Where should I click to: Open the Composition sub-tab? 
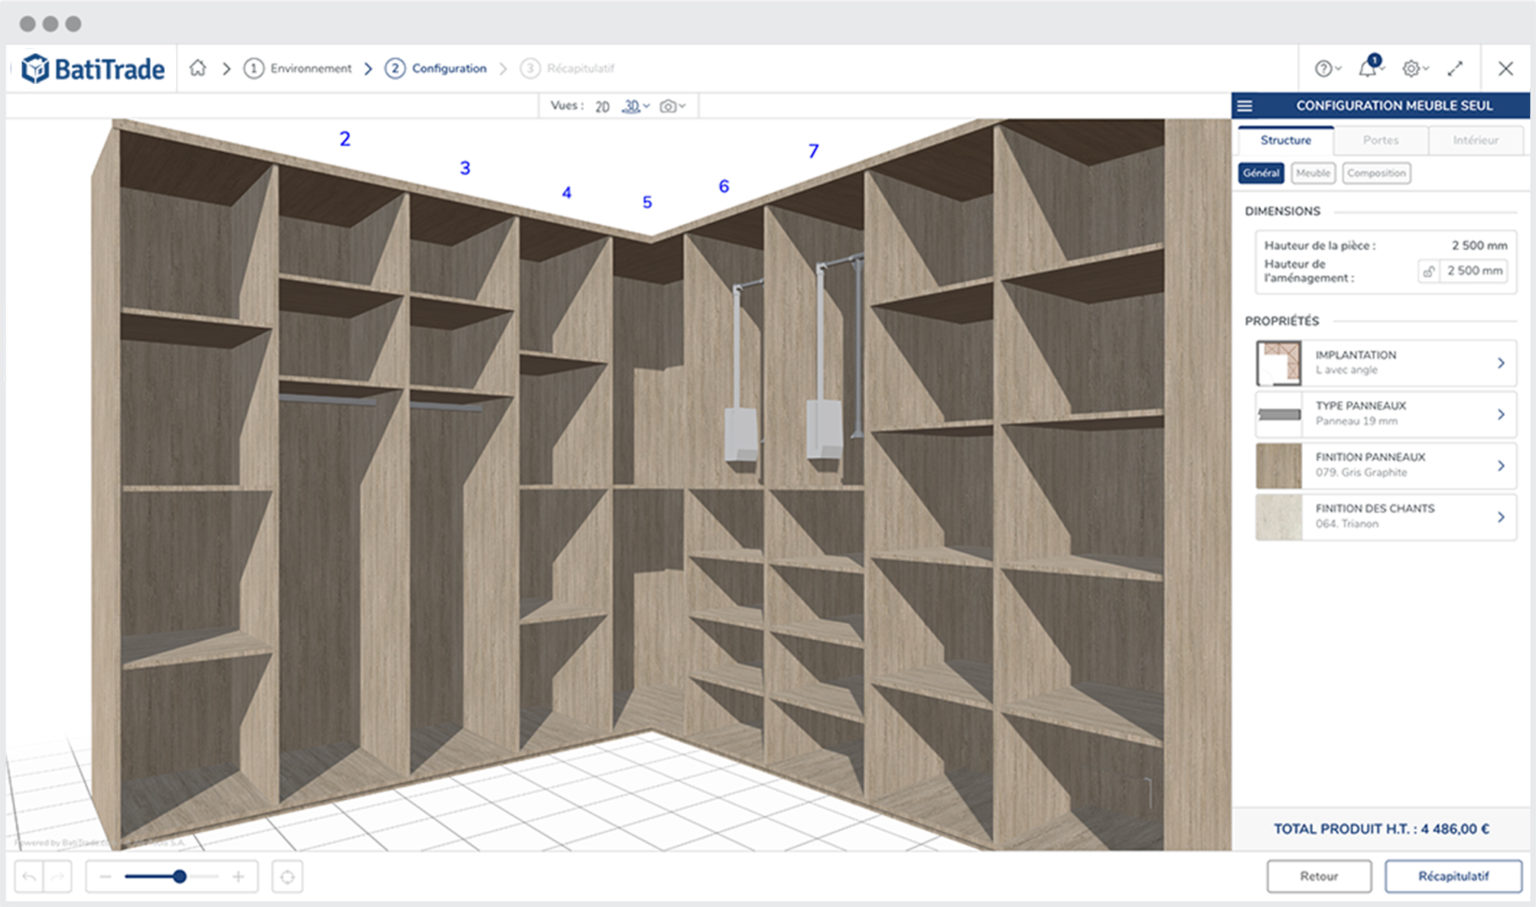point(1376,173)
